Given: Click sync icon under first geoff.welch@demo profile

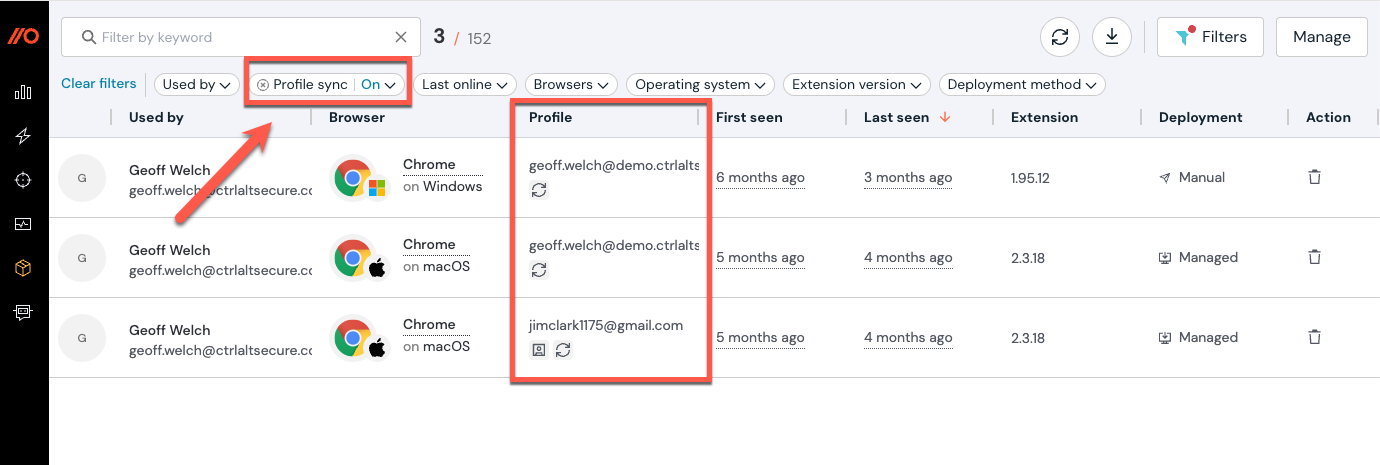Looking at the screenshot, I should point(539,190).
